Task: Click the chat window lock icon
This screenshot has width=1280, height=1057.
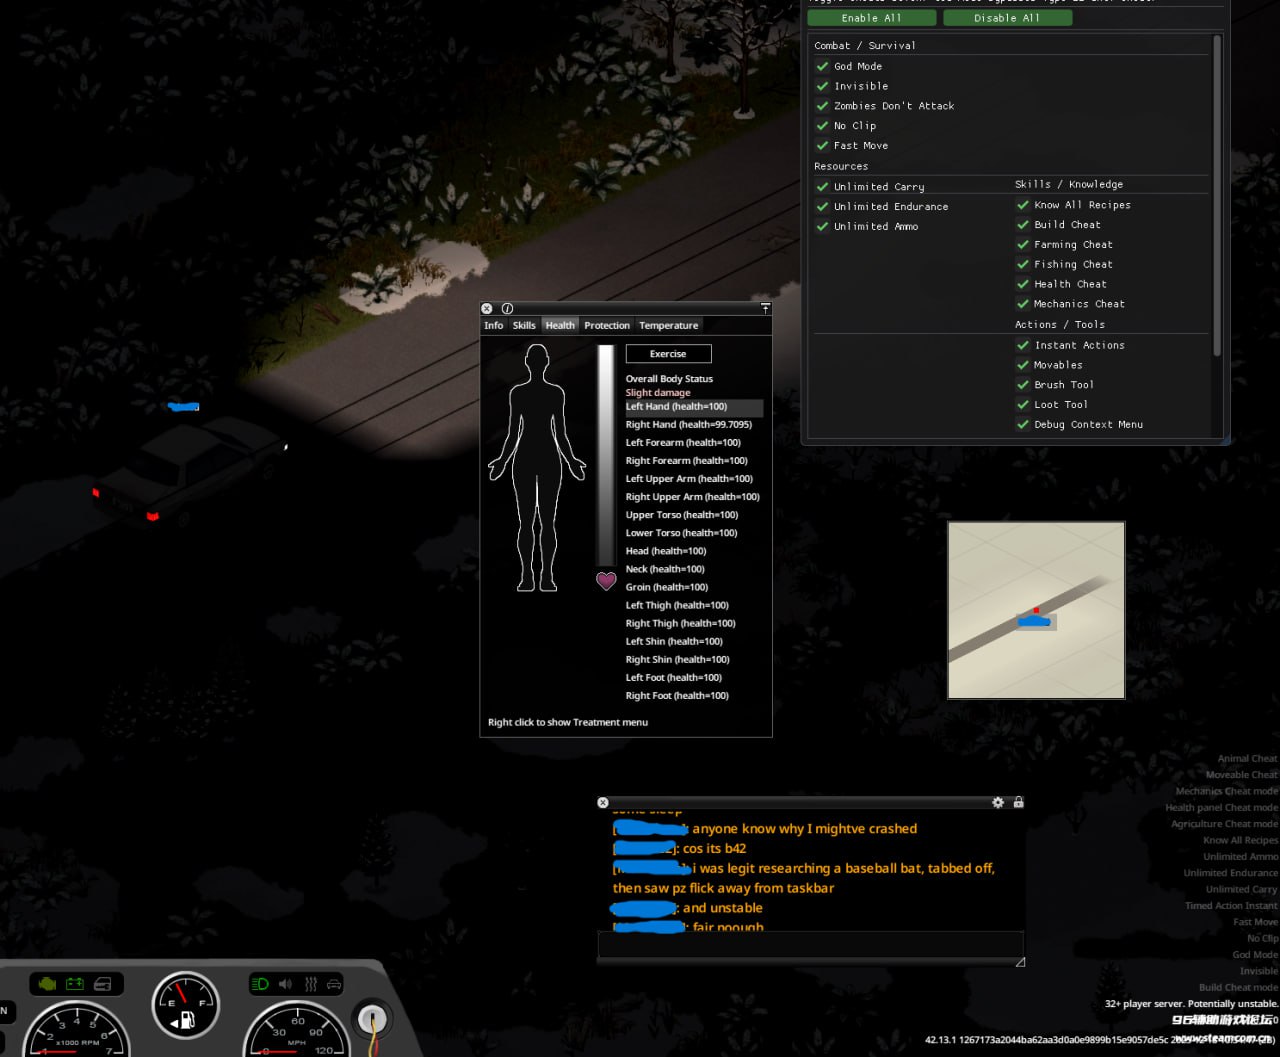Action: click(1018, 802)
